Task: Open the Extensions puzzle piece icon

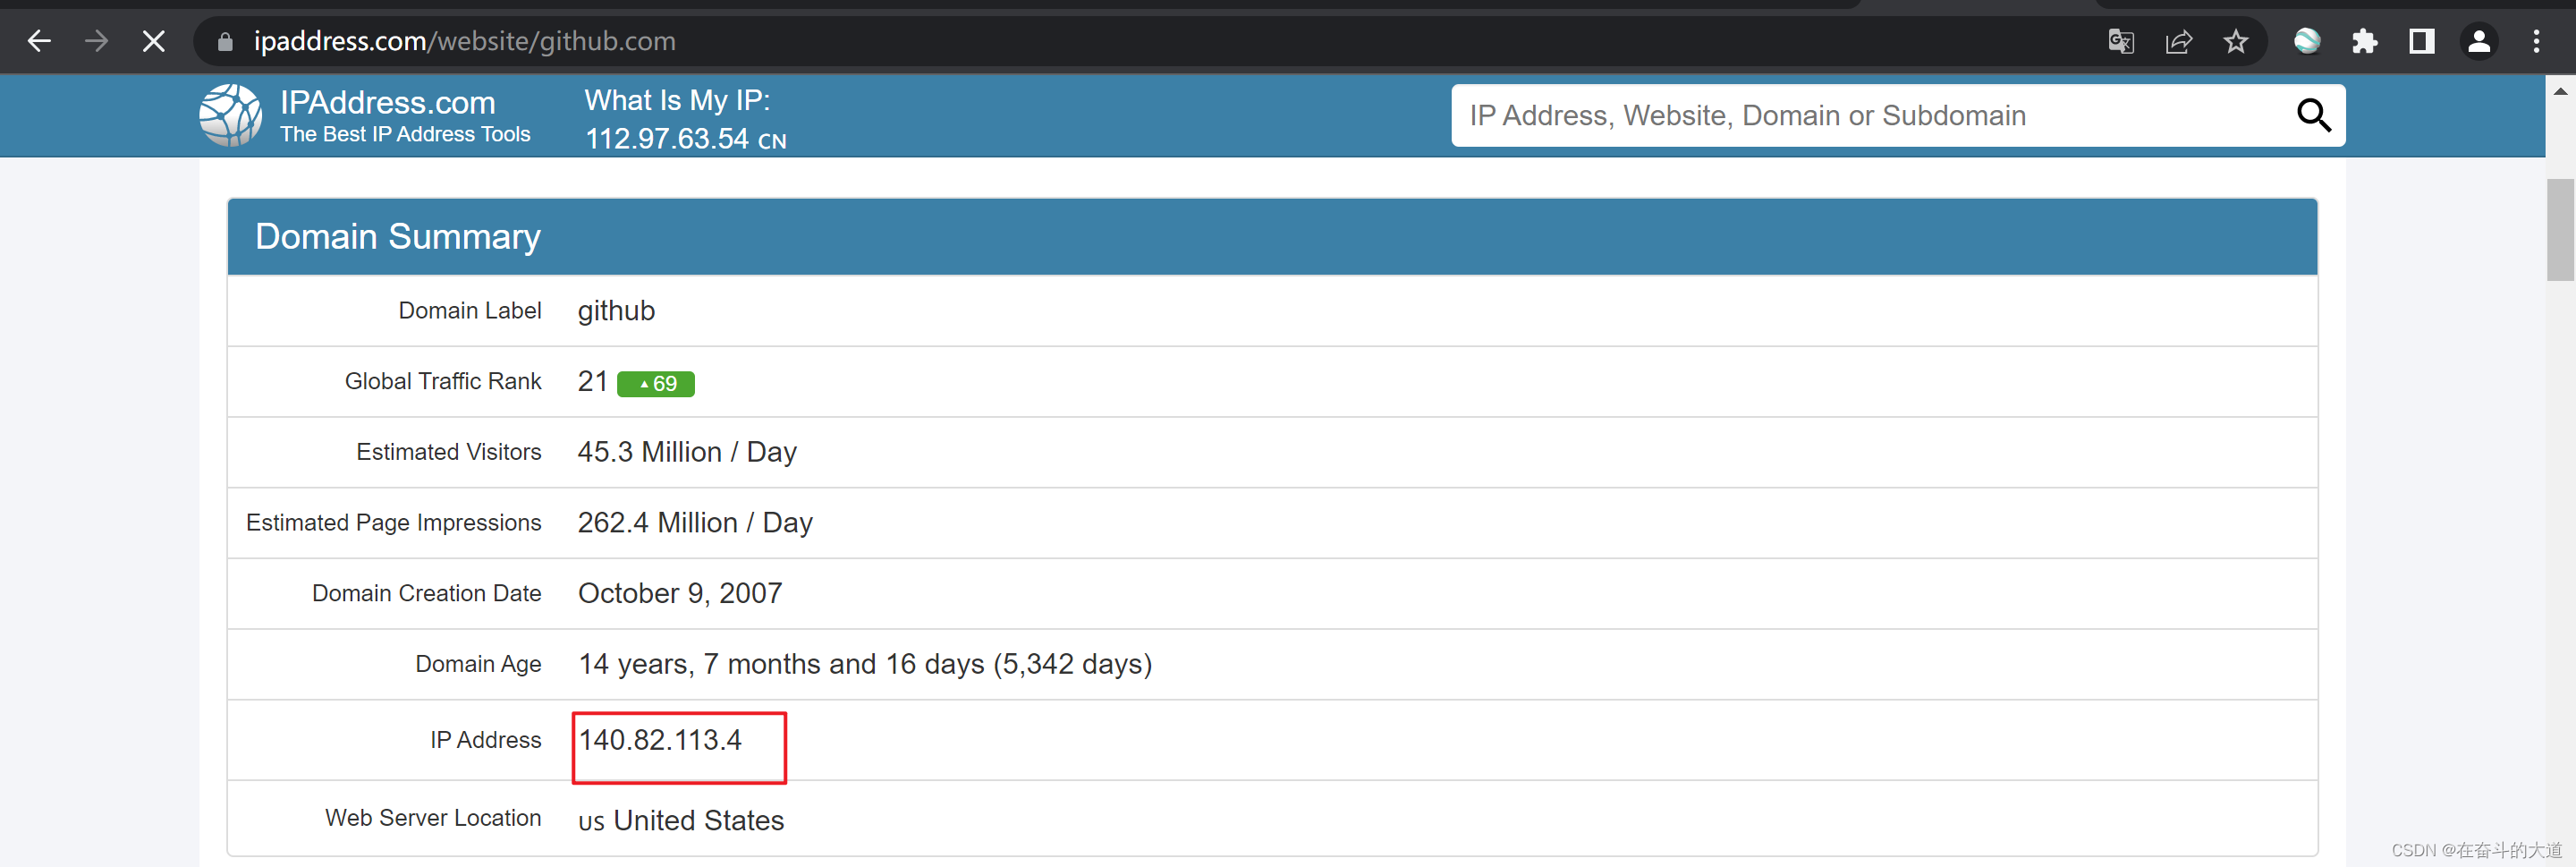Action: point(2366,41)
